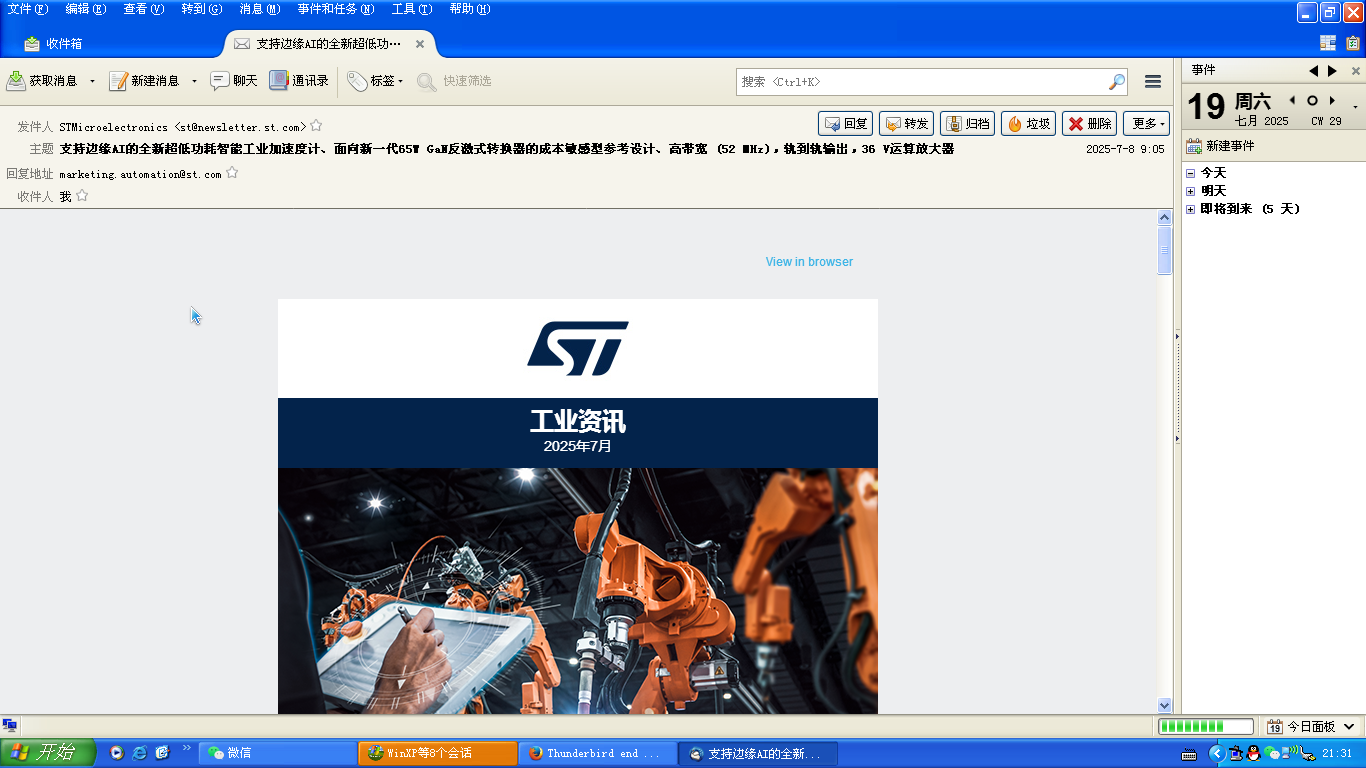Mark the message as 垃圾 (Junk)
Viewport: 1366px width, 768px height.
1028,123
